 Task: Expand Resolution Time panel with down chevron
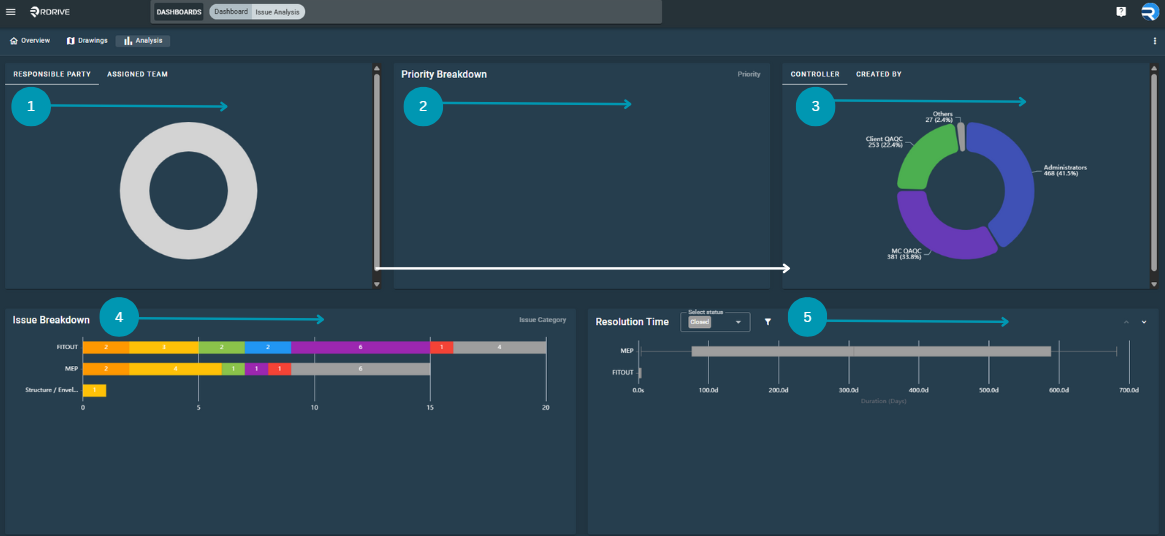(1144, 322)
